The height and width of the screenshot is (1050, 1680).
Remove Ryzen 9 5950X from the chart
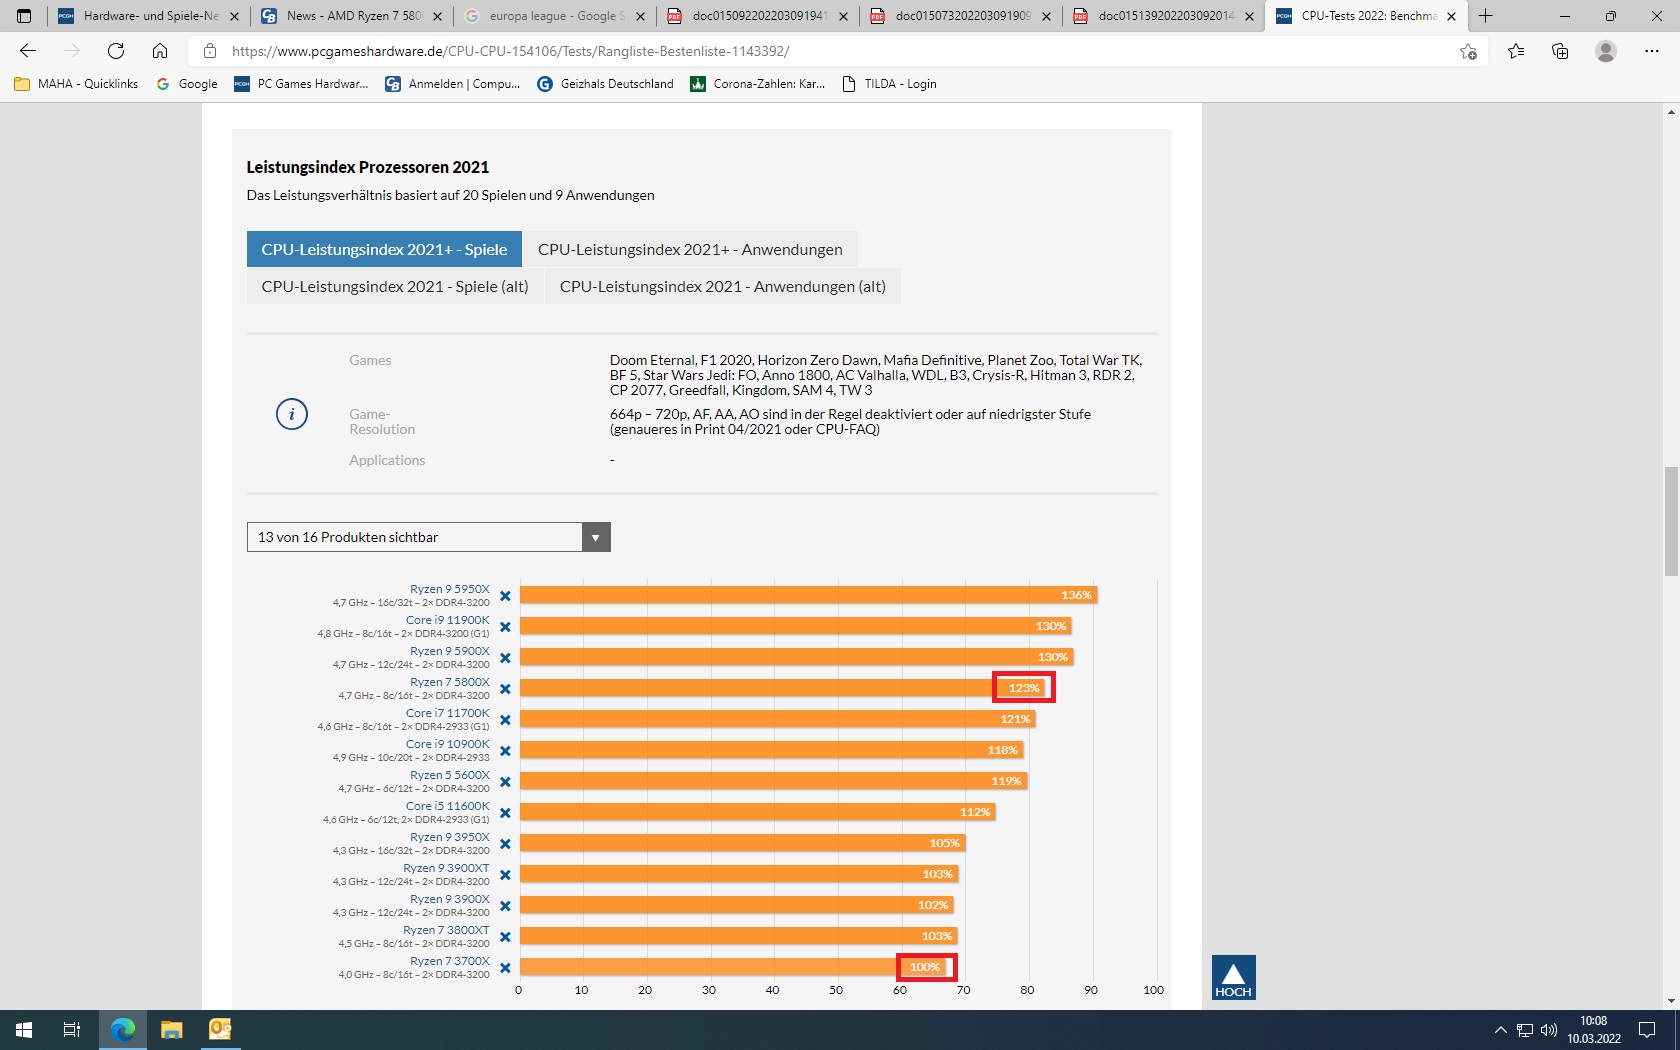click(x=505, y=596)
